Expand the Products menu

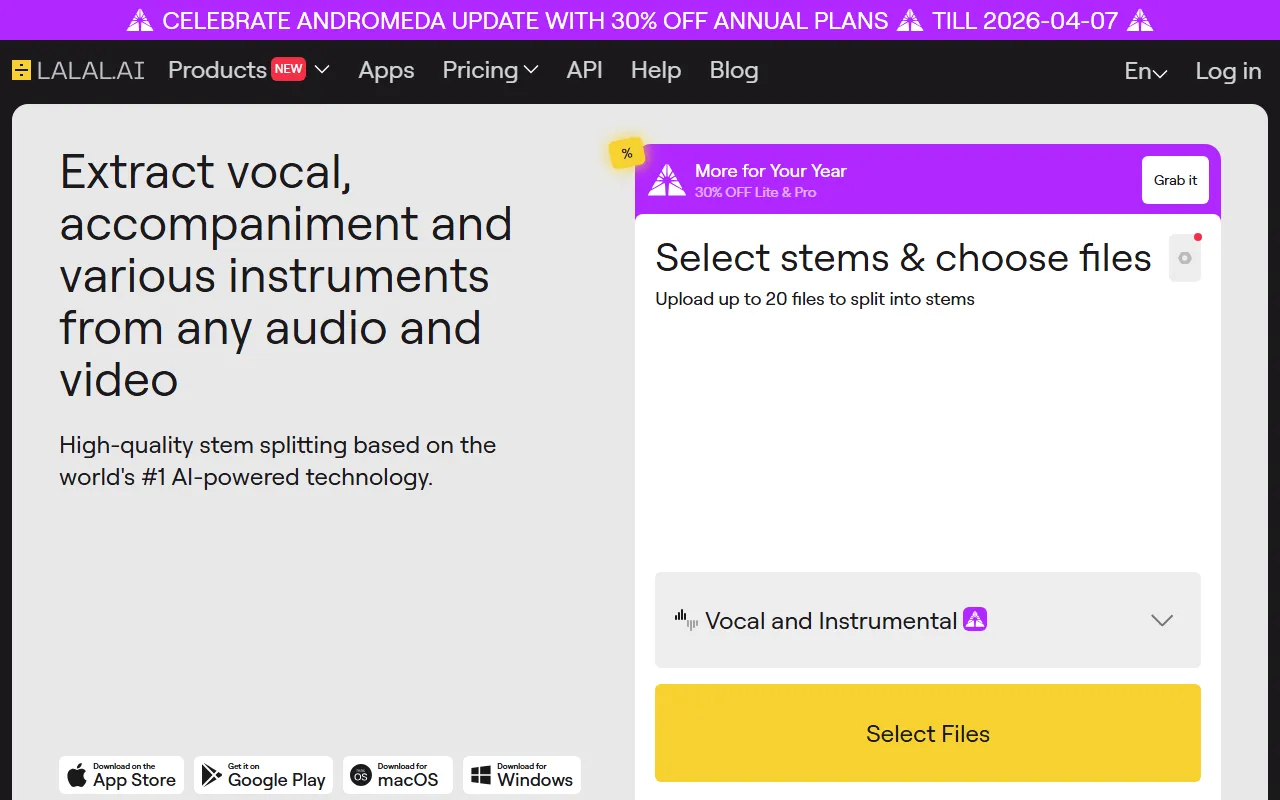point(248,70)
